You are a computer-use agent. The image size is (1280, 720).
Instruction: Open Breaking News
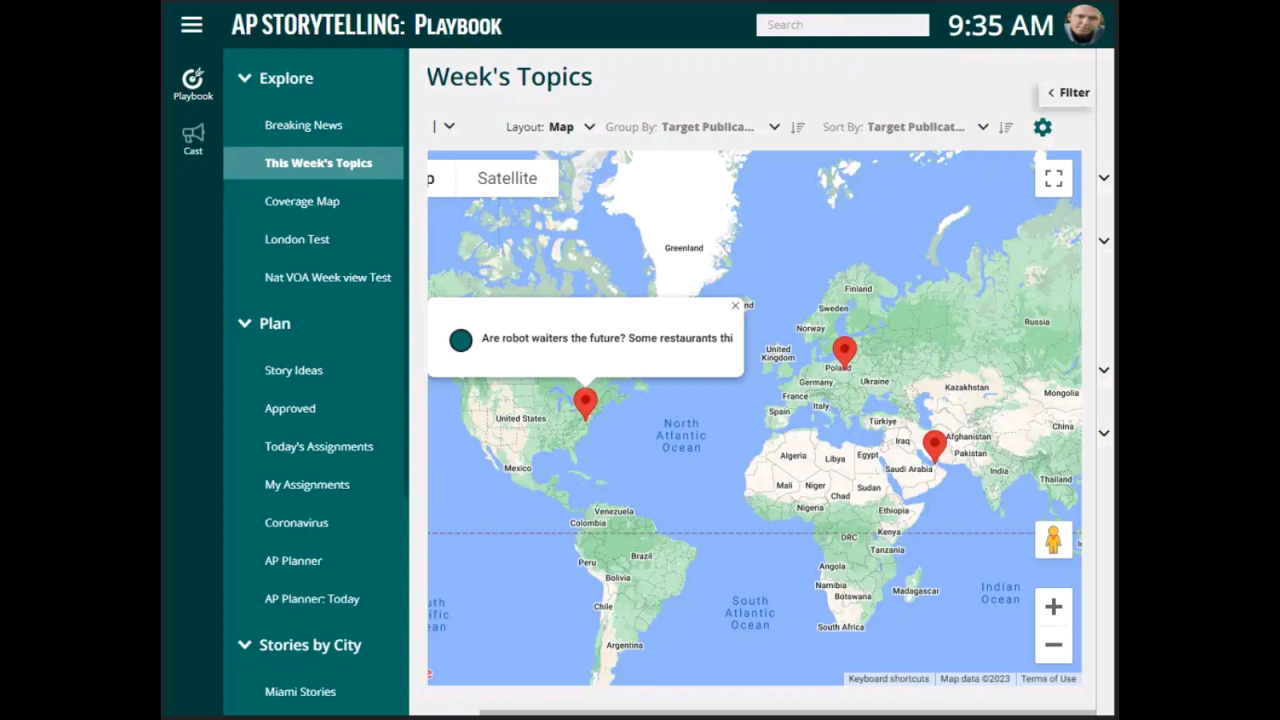(303, 125)
